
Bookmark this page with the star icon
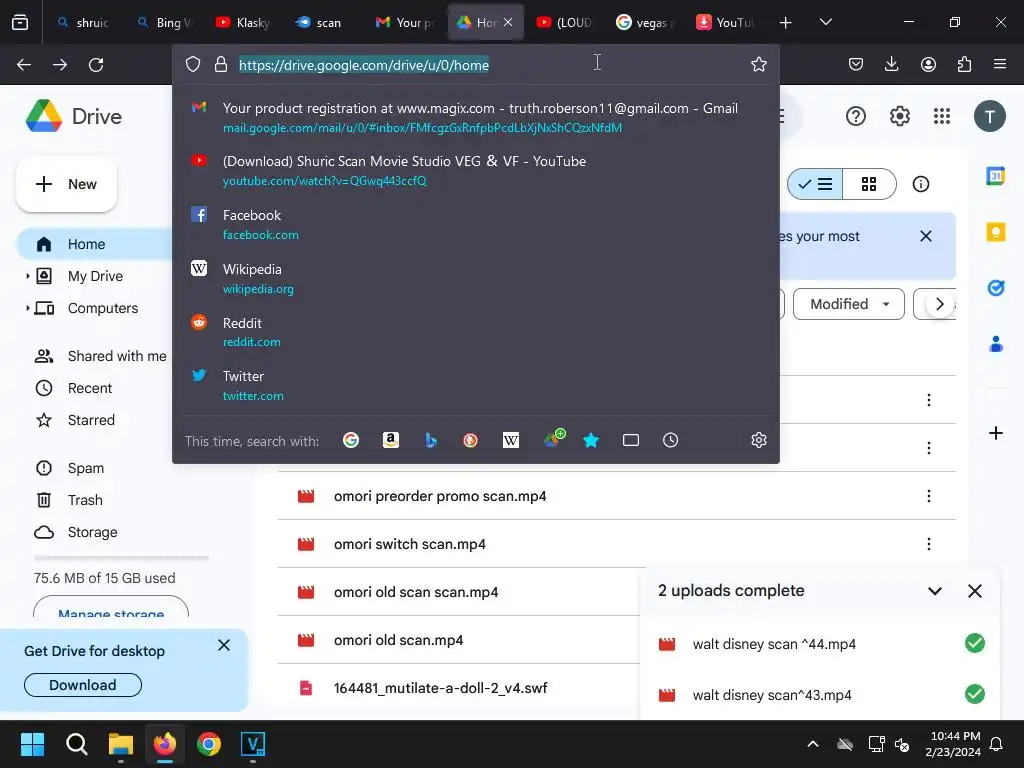point(758,64)
